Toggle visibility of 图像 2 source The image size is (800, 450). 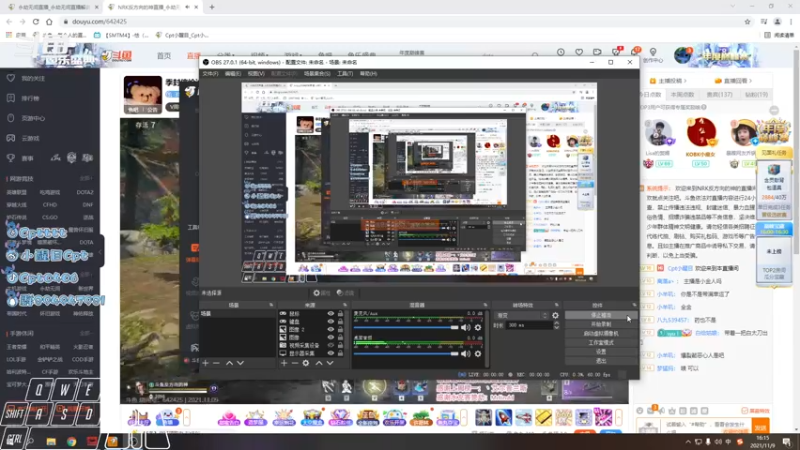click(x=331, y=330)
